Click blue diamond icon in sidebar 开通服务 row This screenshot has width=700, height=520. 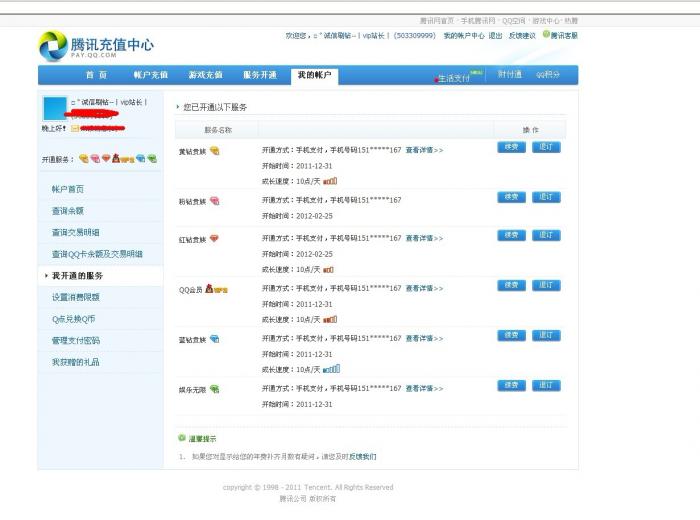[x=141, y=158]
